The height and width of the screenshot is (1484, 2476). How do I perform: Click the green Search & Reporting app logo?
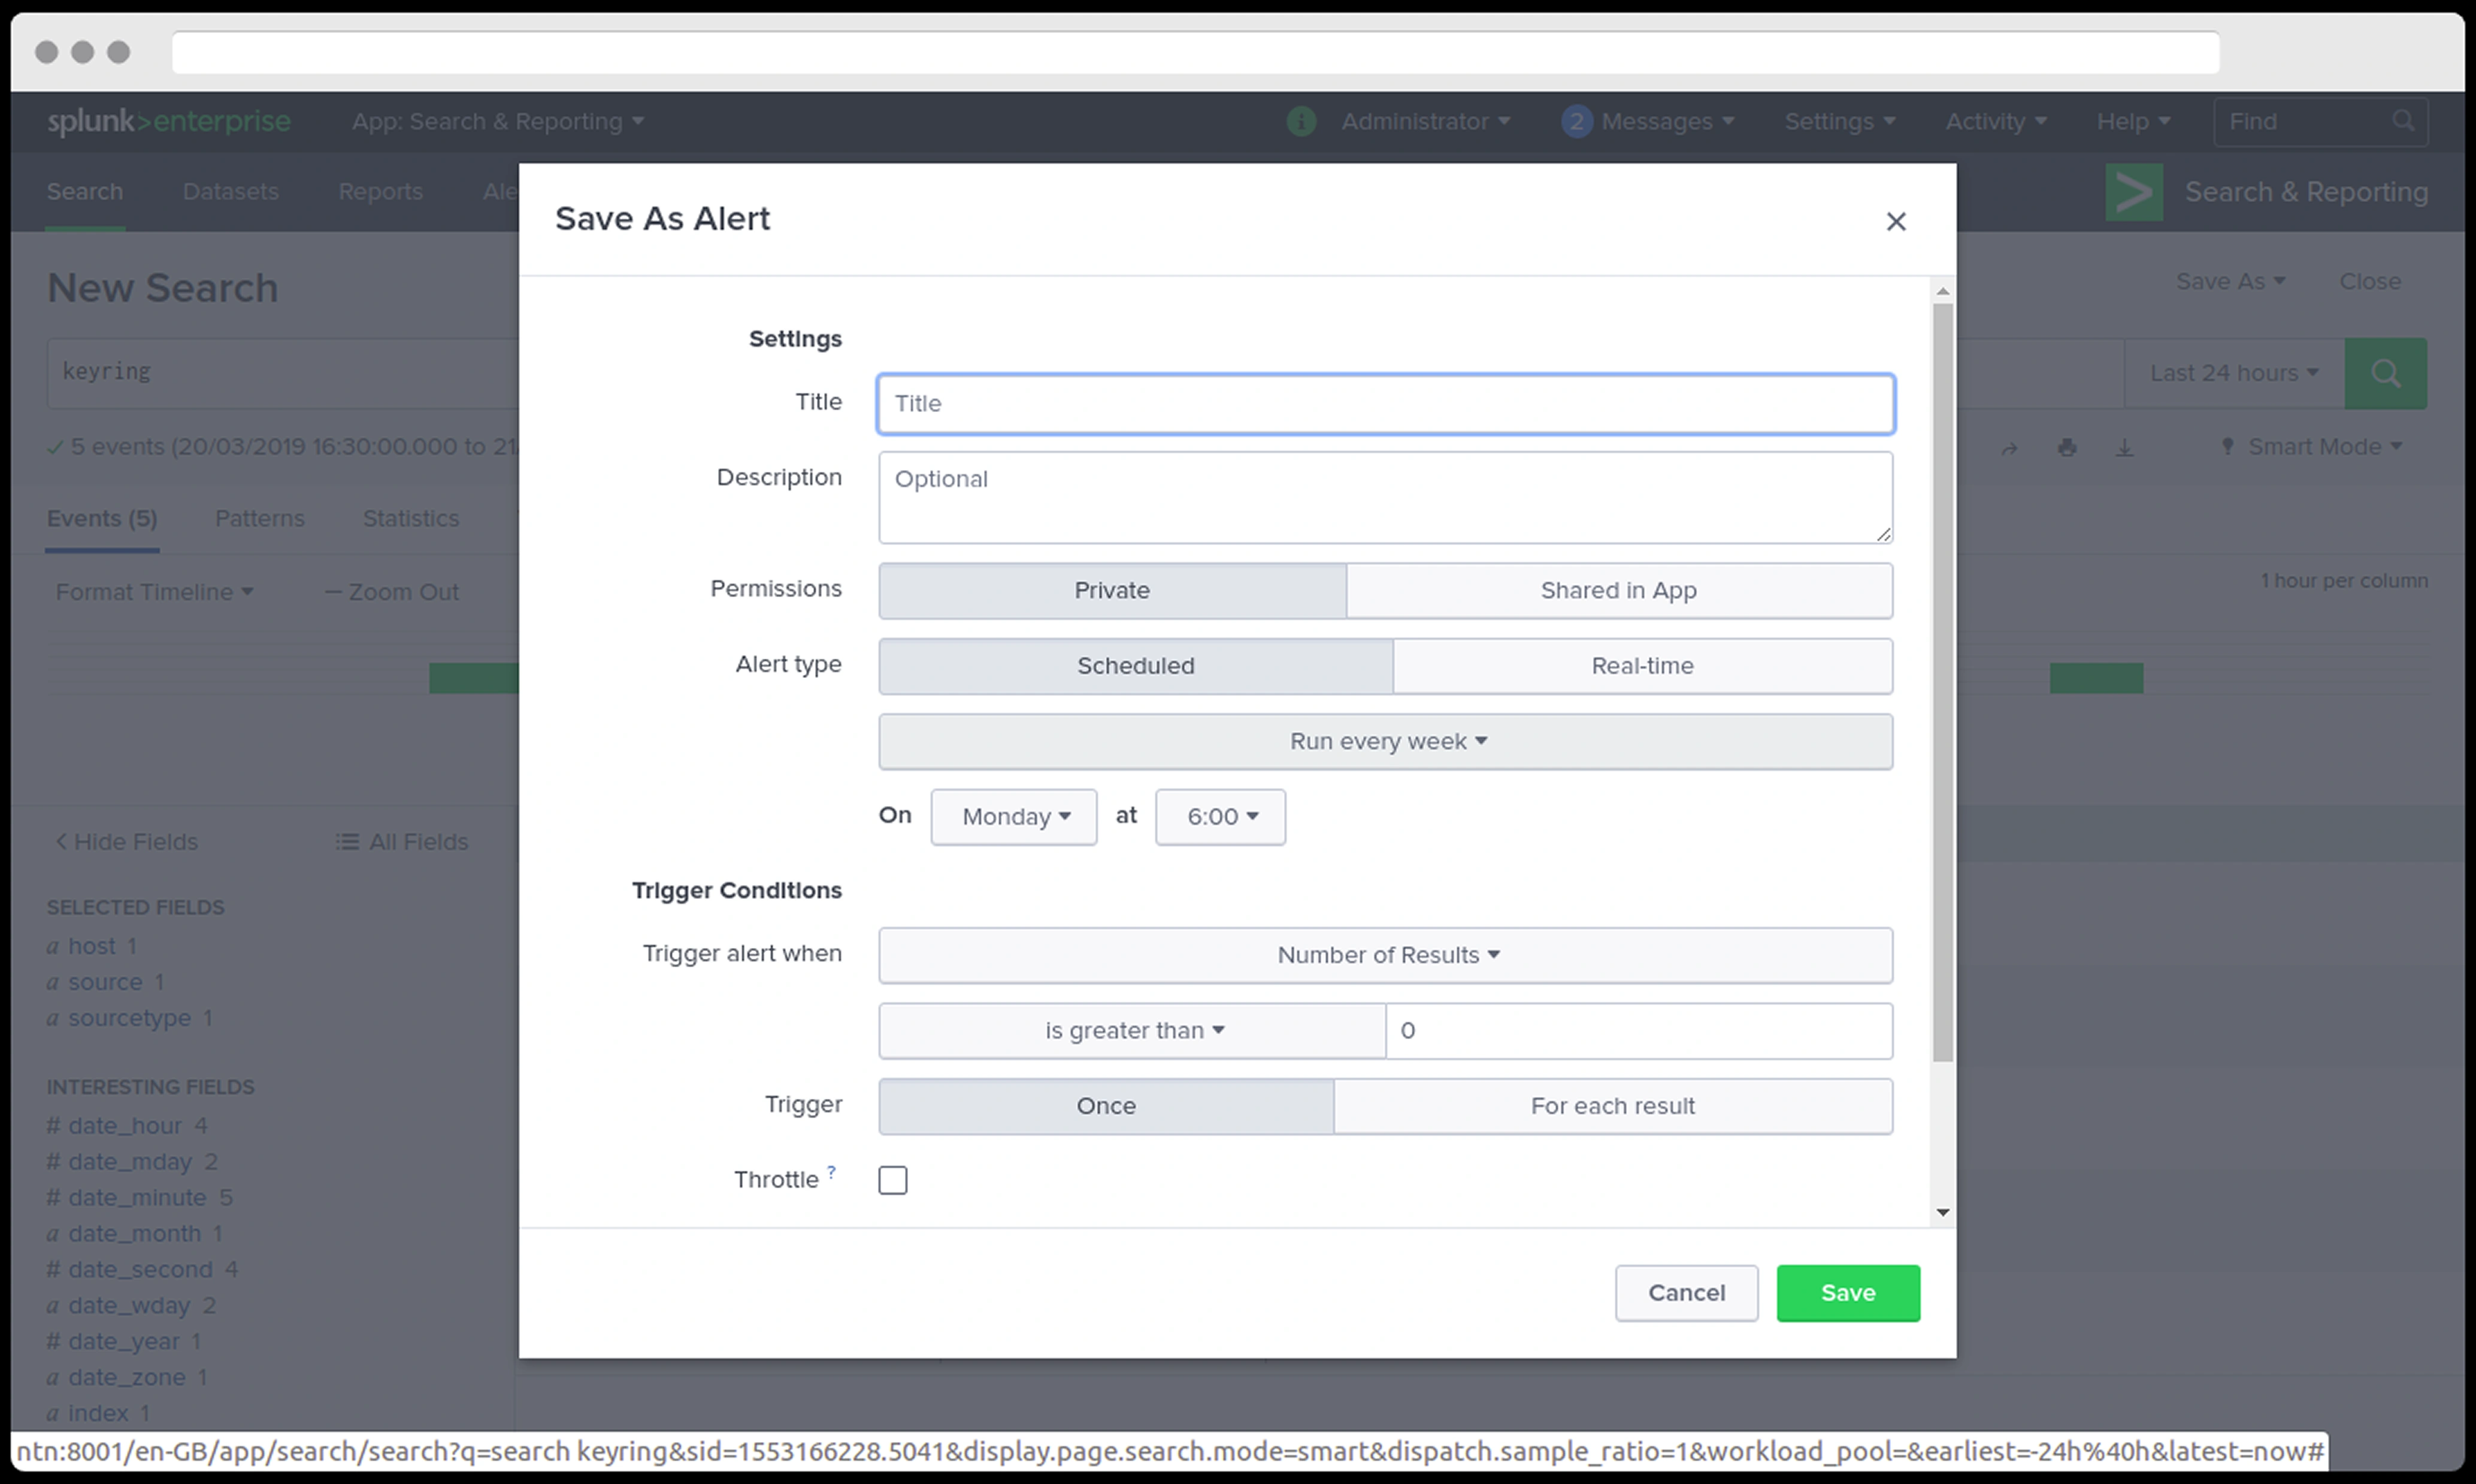click(x=2133, y=192)
